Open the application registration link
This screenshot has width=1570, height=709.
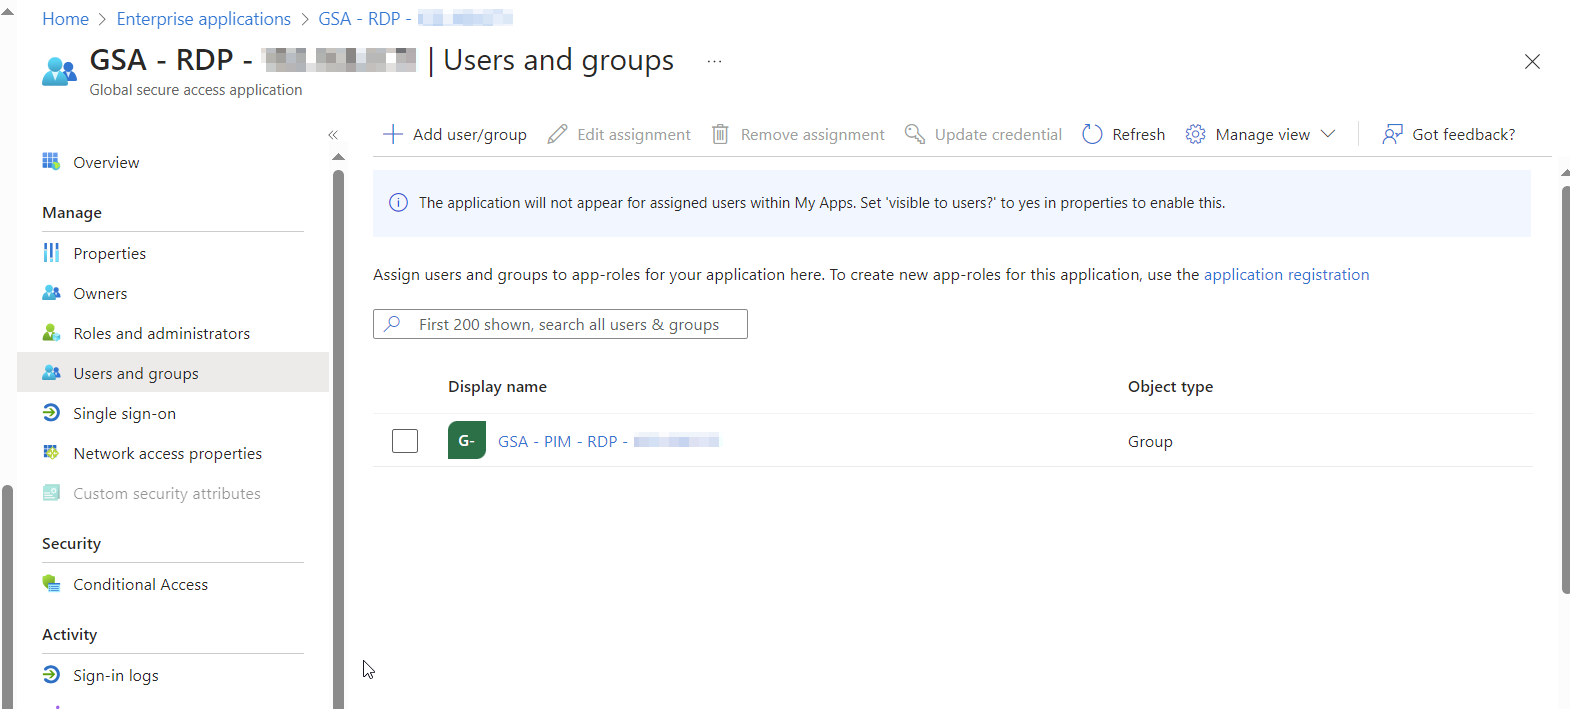pyautogui.click(x=1286, y=274)
